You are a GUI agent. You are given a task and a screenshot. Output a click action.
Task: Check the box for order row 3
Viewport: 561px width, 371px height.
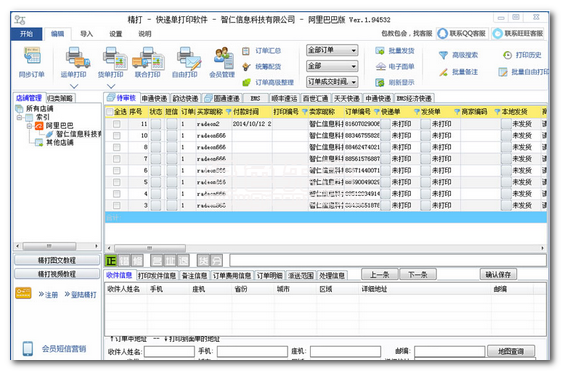point(117,205)
